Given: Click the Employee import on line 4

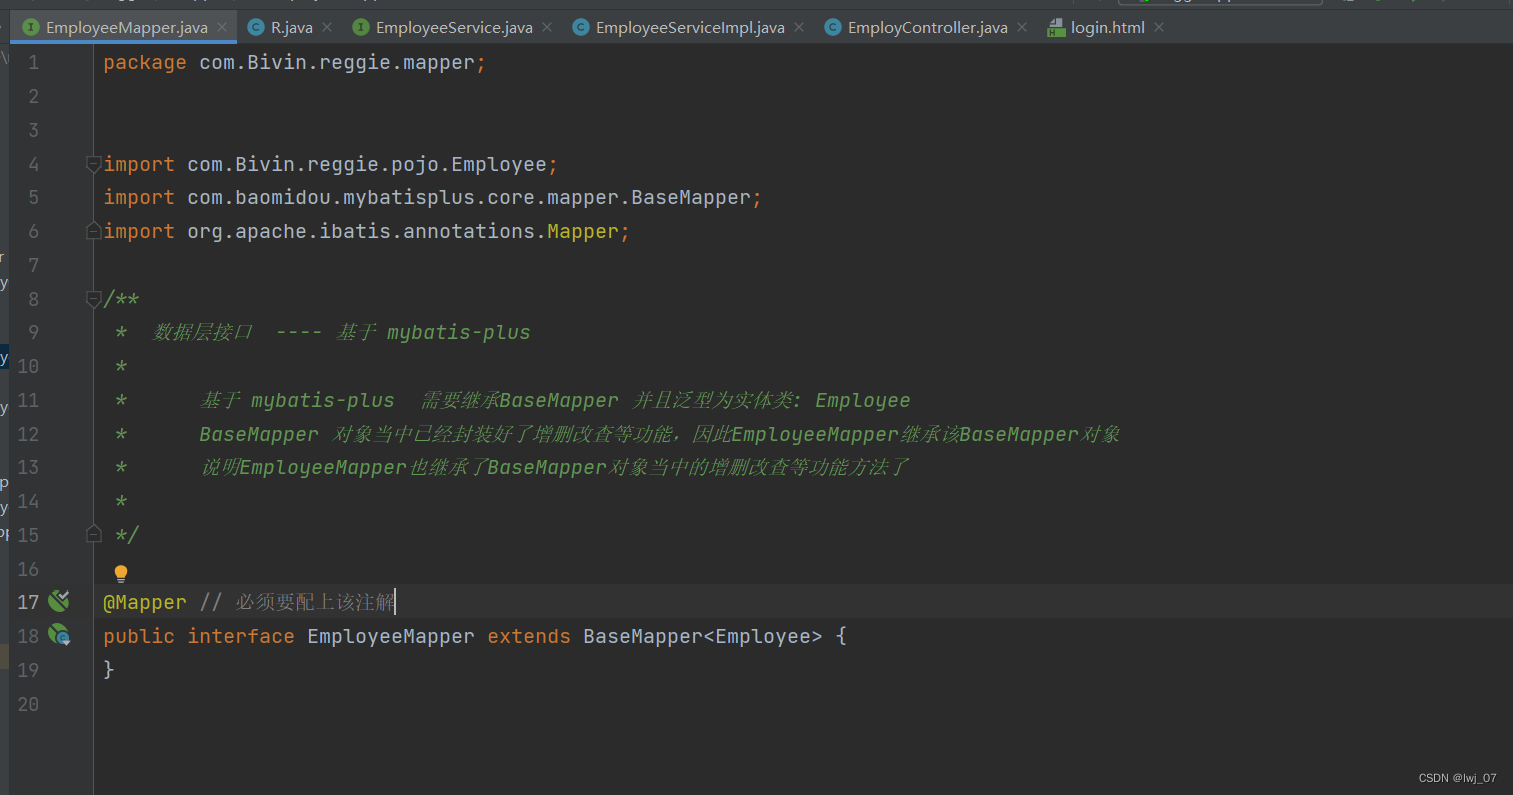Looking at the screenshot, I should 499,164.
